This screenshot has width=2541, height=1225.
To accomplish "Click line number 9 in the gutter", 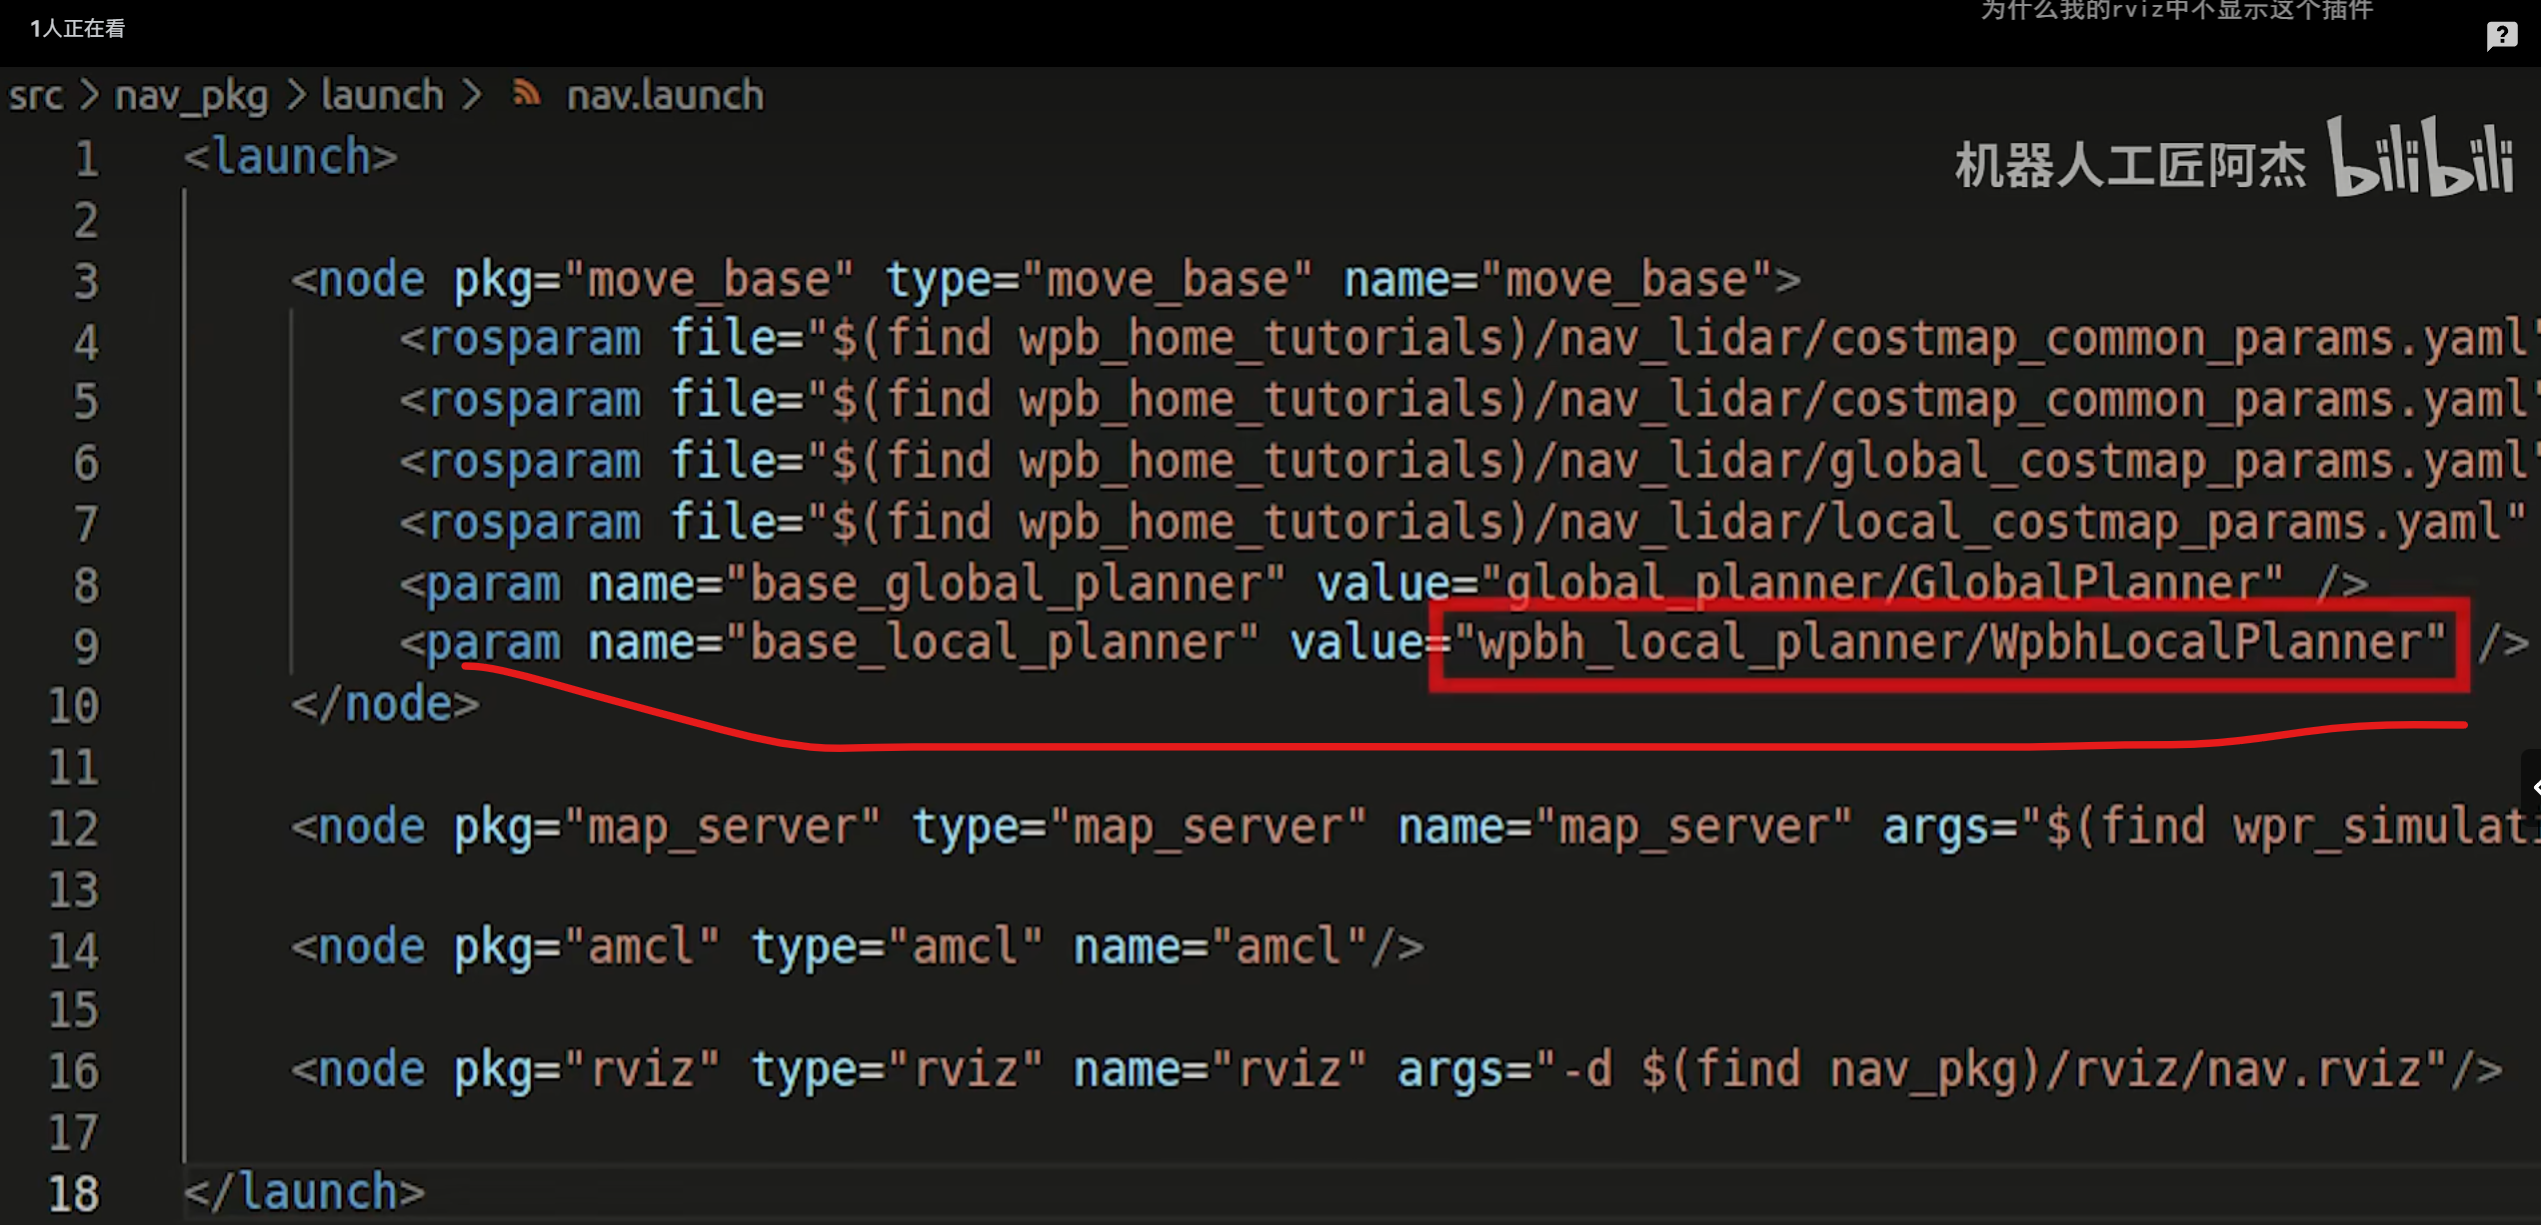I will (86, 646).
